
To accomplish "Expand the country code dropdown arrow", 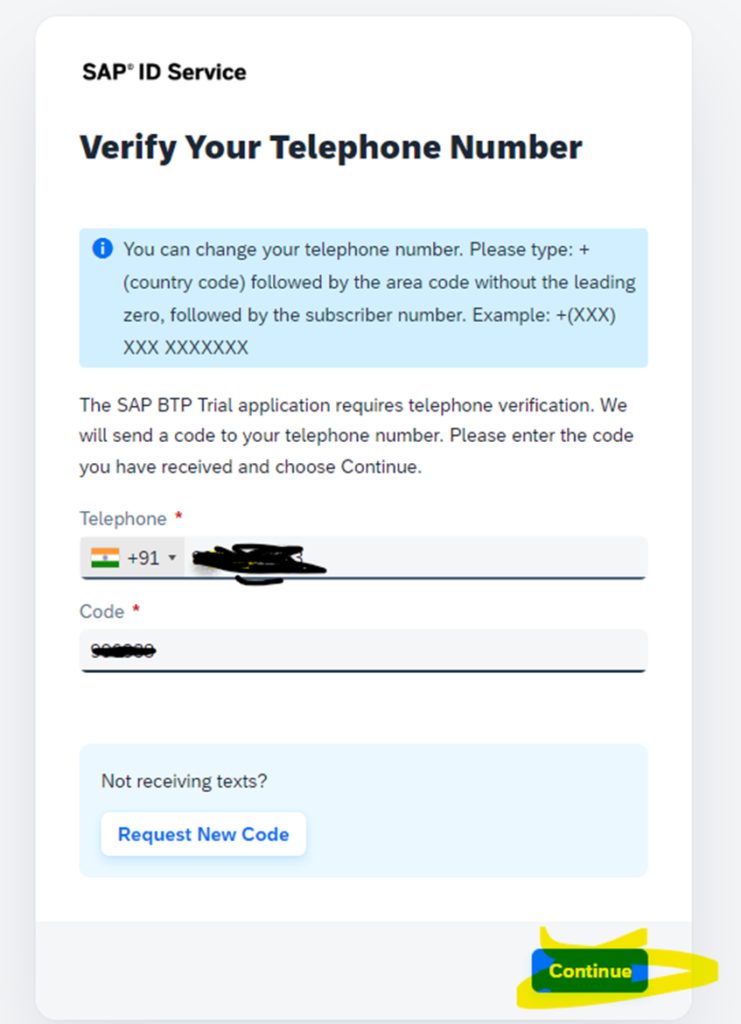I will 172,558.
